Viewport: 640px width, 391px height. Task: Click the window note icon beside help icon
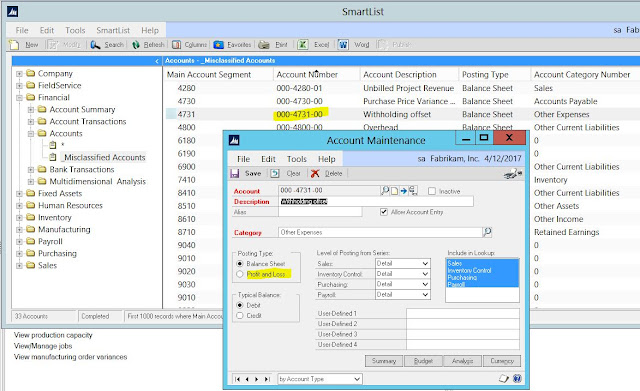[504, 379]
